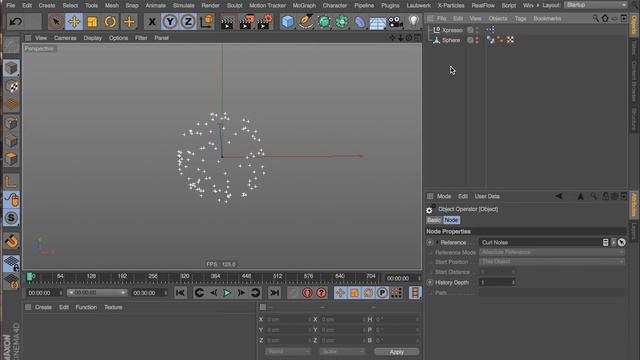Screen dimensions: 640x360
Task: Toggle the Sphere editor visibility dots
Action: (x=477, y=40)
